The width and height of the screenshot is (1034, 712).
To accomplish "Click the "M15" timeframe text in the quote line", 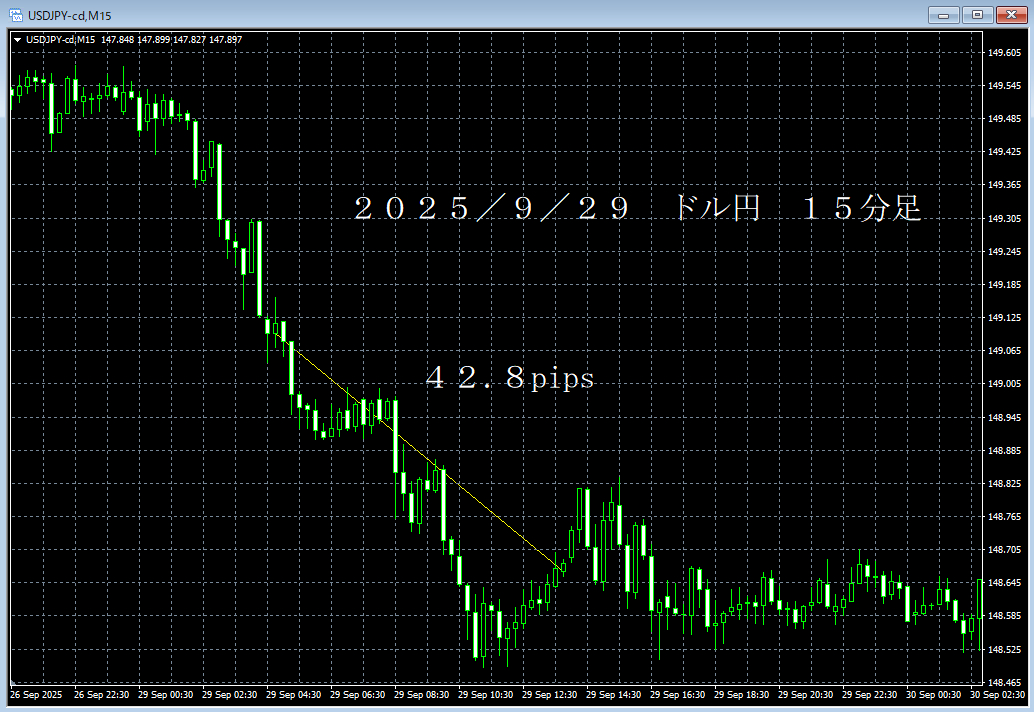I will (x=85, y=38).
